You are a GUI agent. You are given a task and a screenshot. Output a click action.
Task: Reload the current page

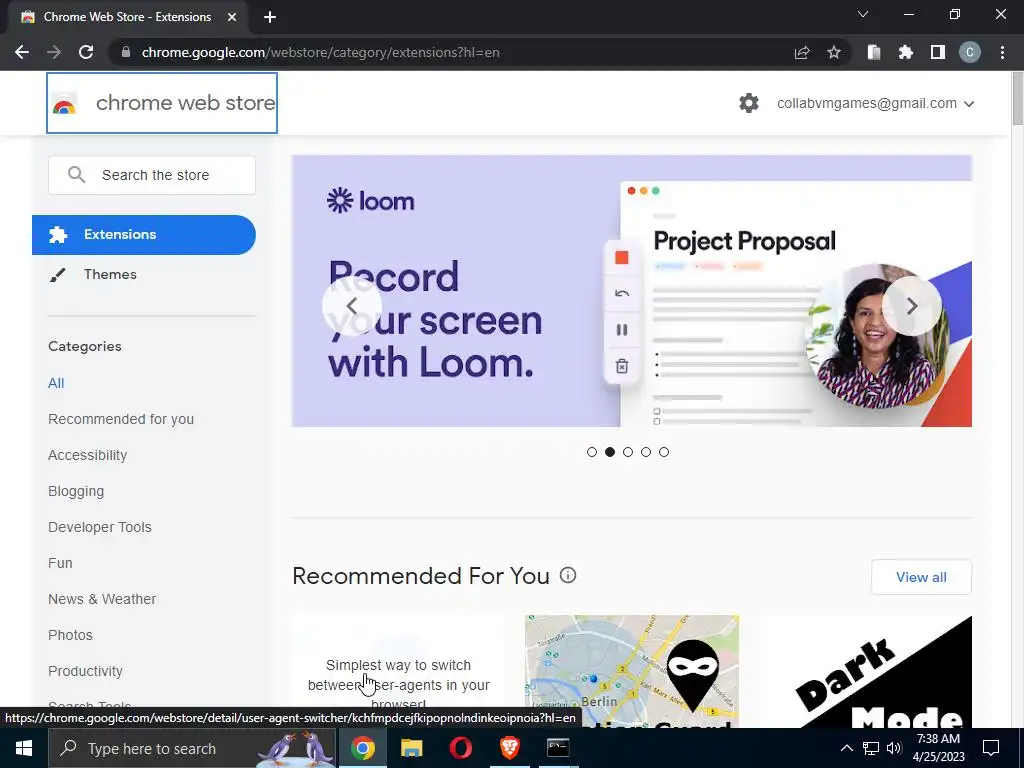86,52
